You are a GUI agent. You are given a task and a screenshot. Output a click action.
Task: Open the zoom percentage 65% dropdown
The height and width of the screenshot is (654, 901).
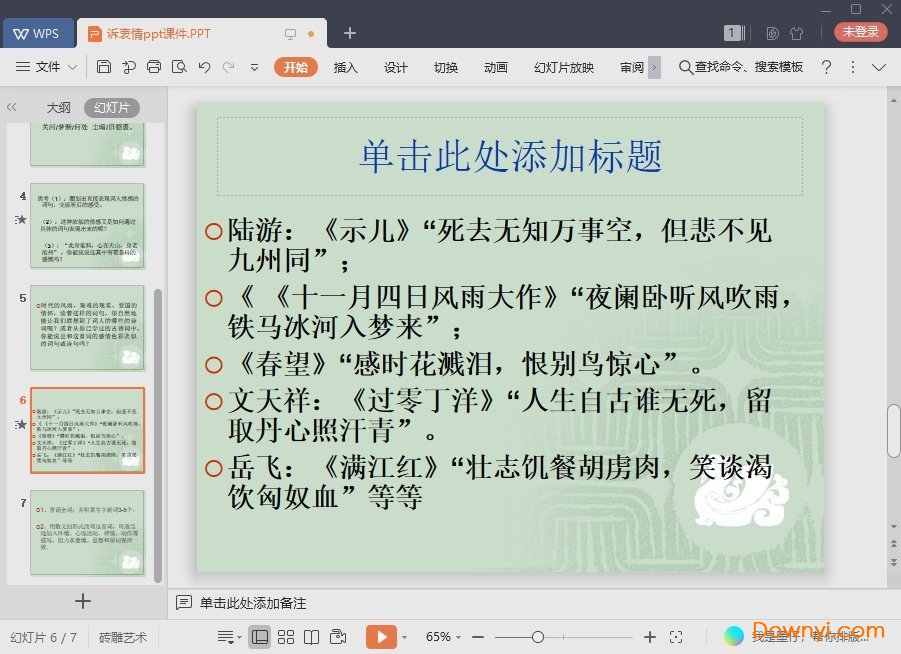click(444, 637)
